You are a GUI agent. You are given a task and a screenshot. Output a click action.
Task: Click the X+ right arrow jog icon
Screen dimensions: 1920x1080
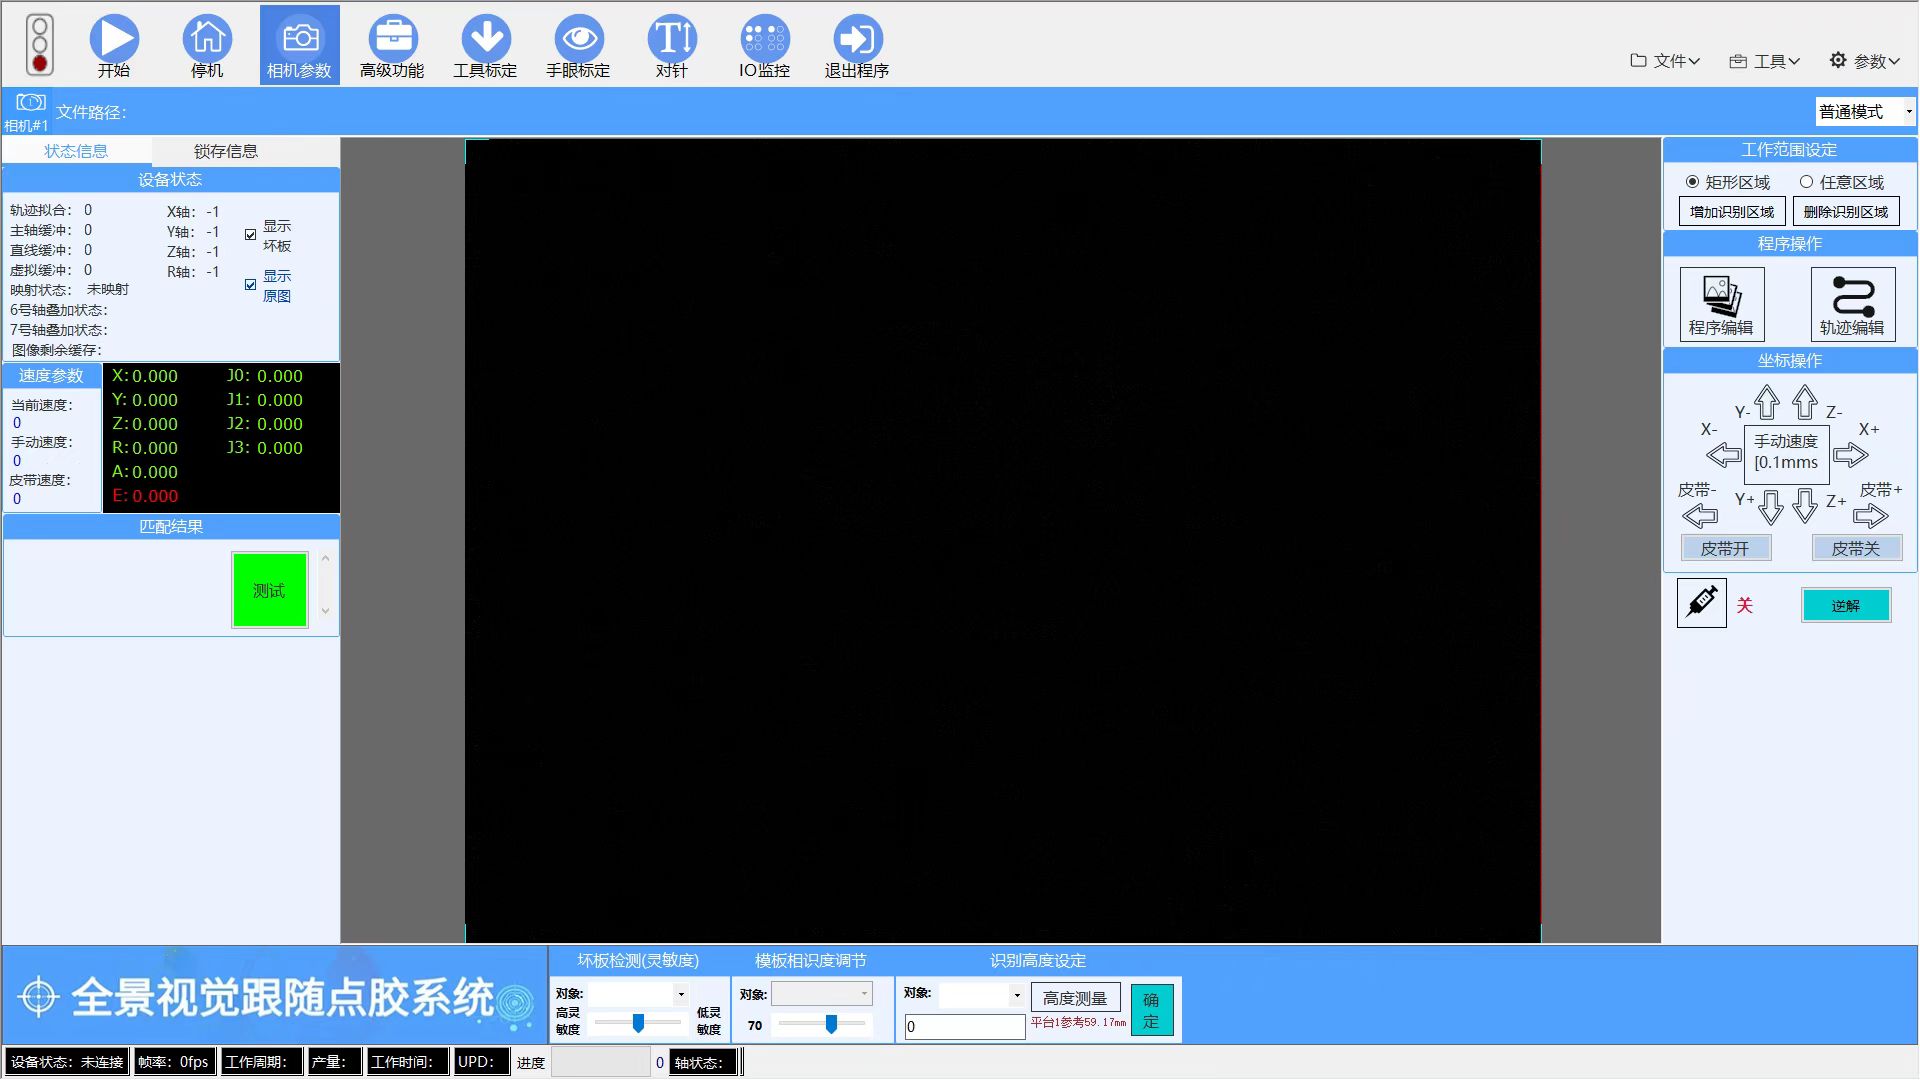tap(1851, 456)
